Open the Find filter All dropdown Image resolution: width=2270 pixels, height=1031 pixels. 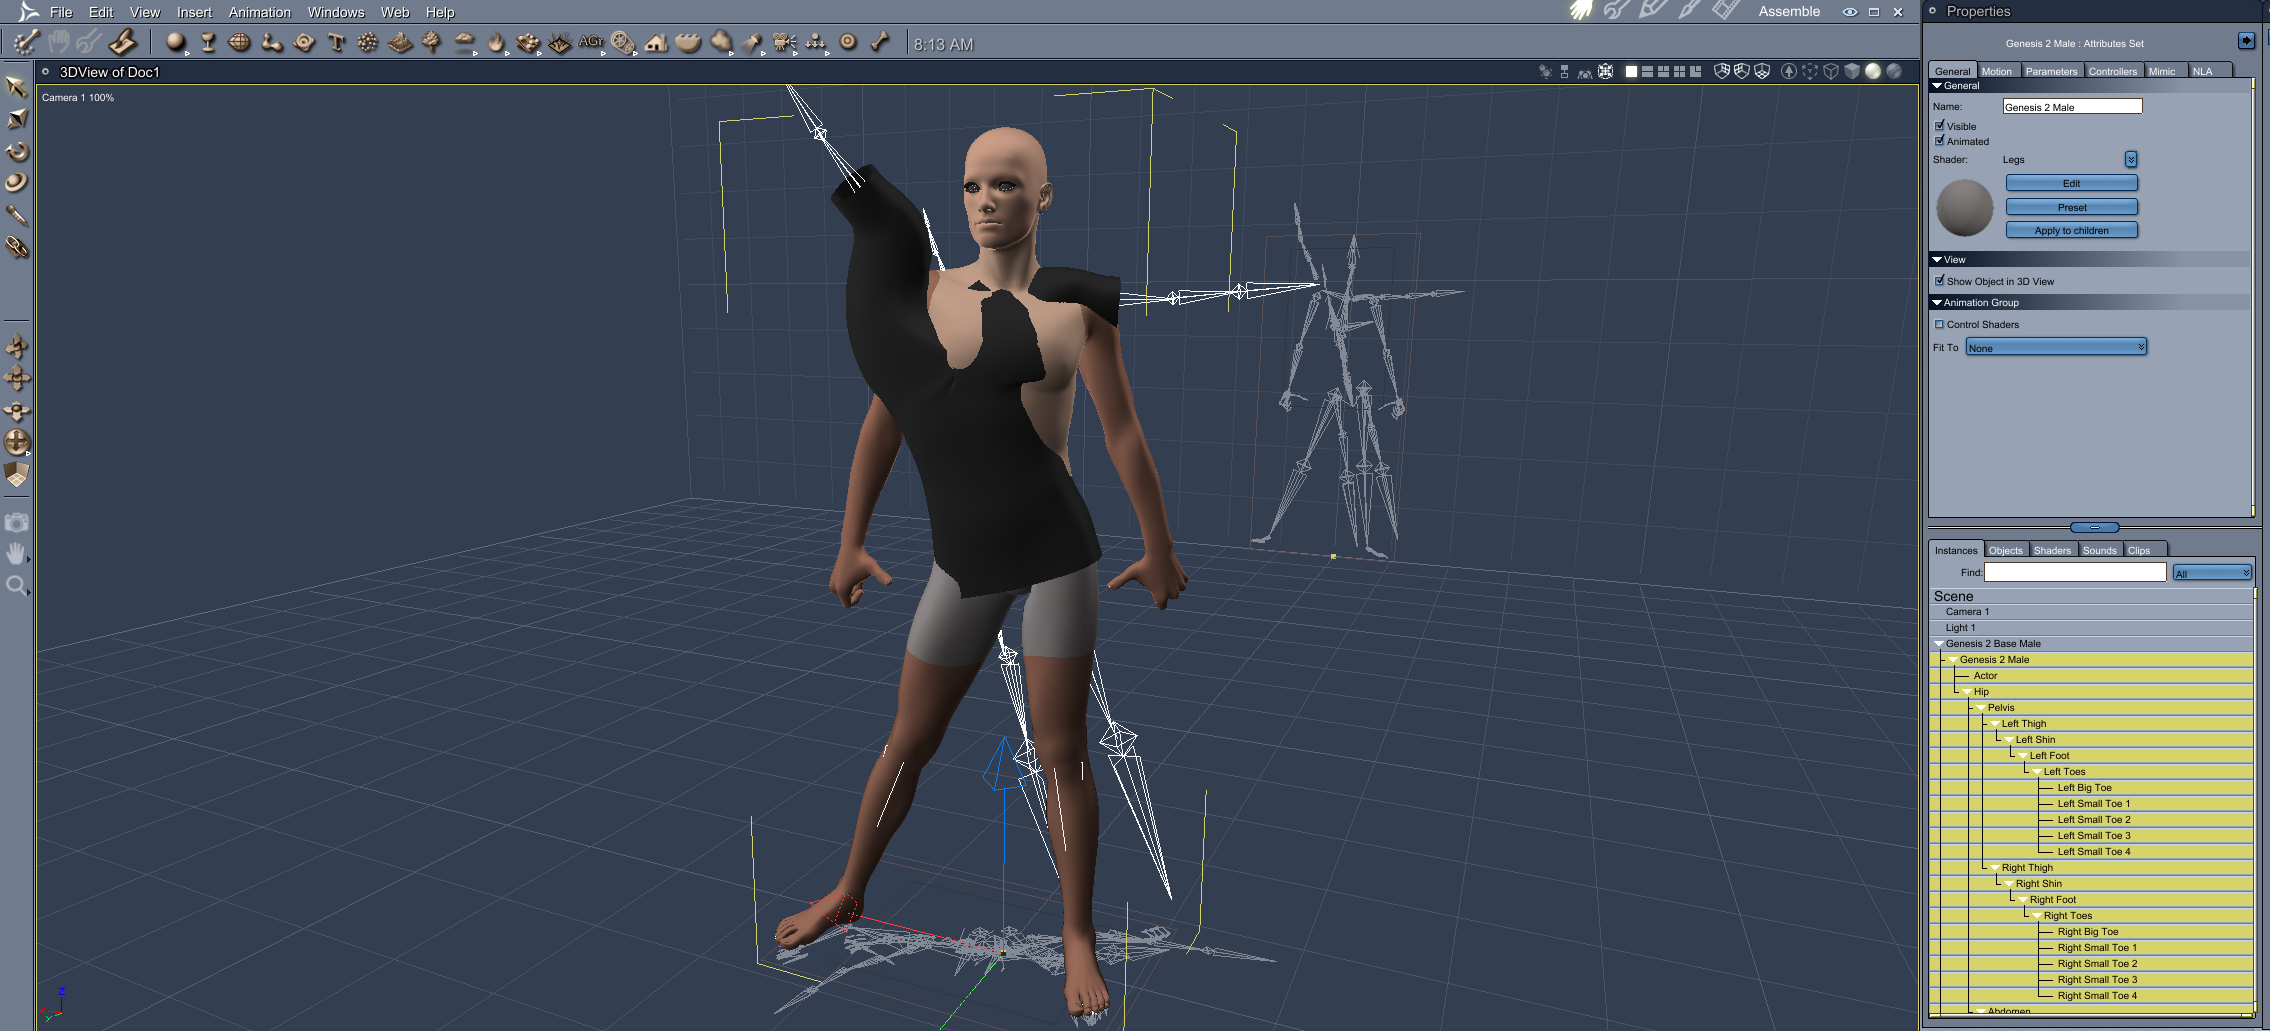(x=2212, y=573)
